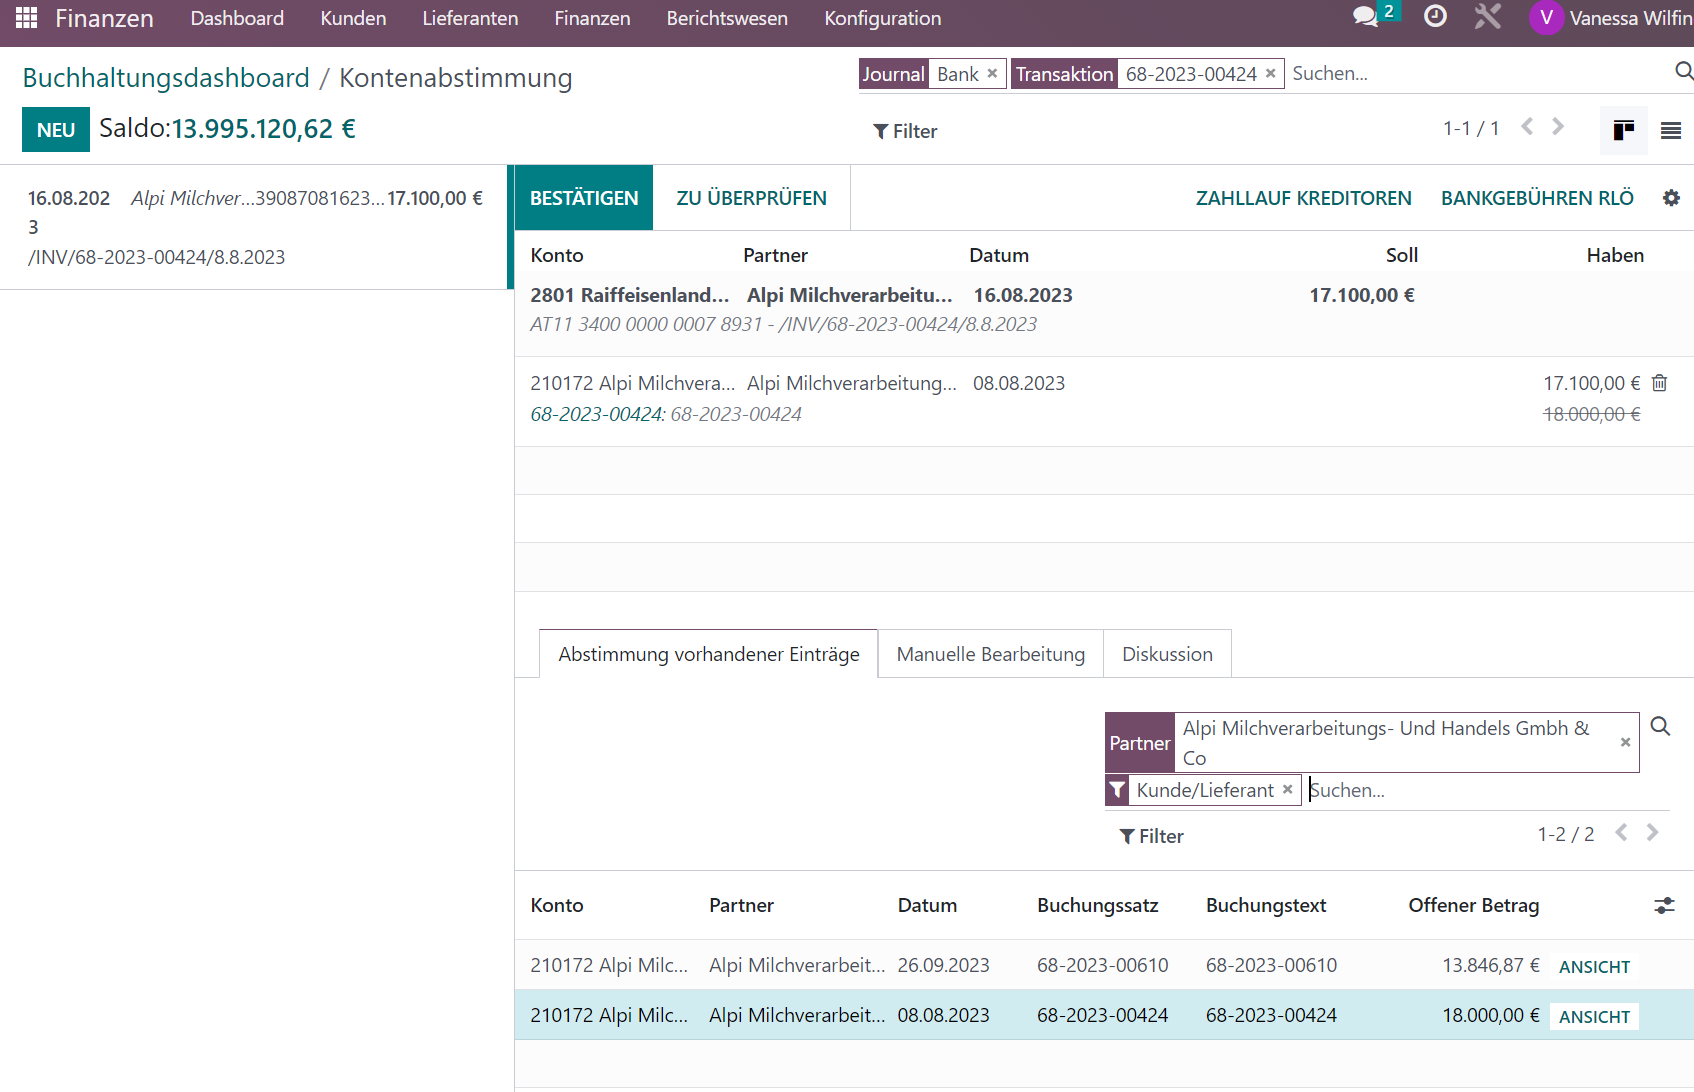This screenshot has width=1694, height=1092.
Task: Open the developer tools wrench icon
Action: (x=1488, y=16)
